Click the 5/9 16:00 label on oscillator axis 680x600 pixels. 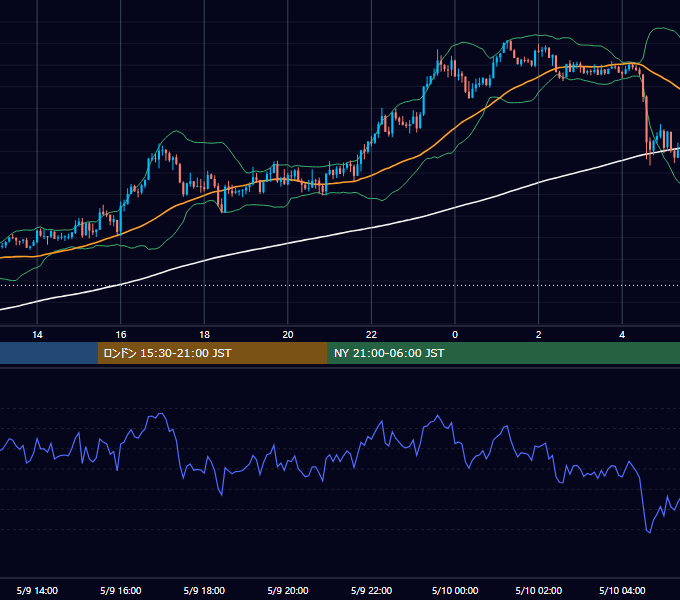tap(121, 590)
